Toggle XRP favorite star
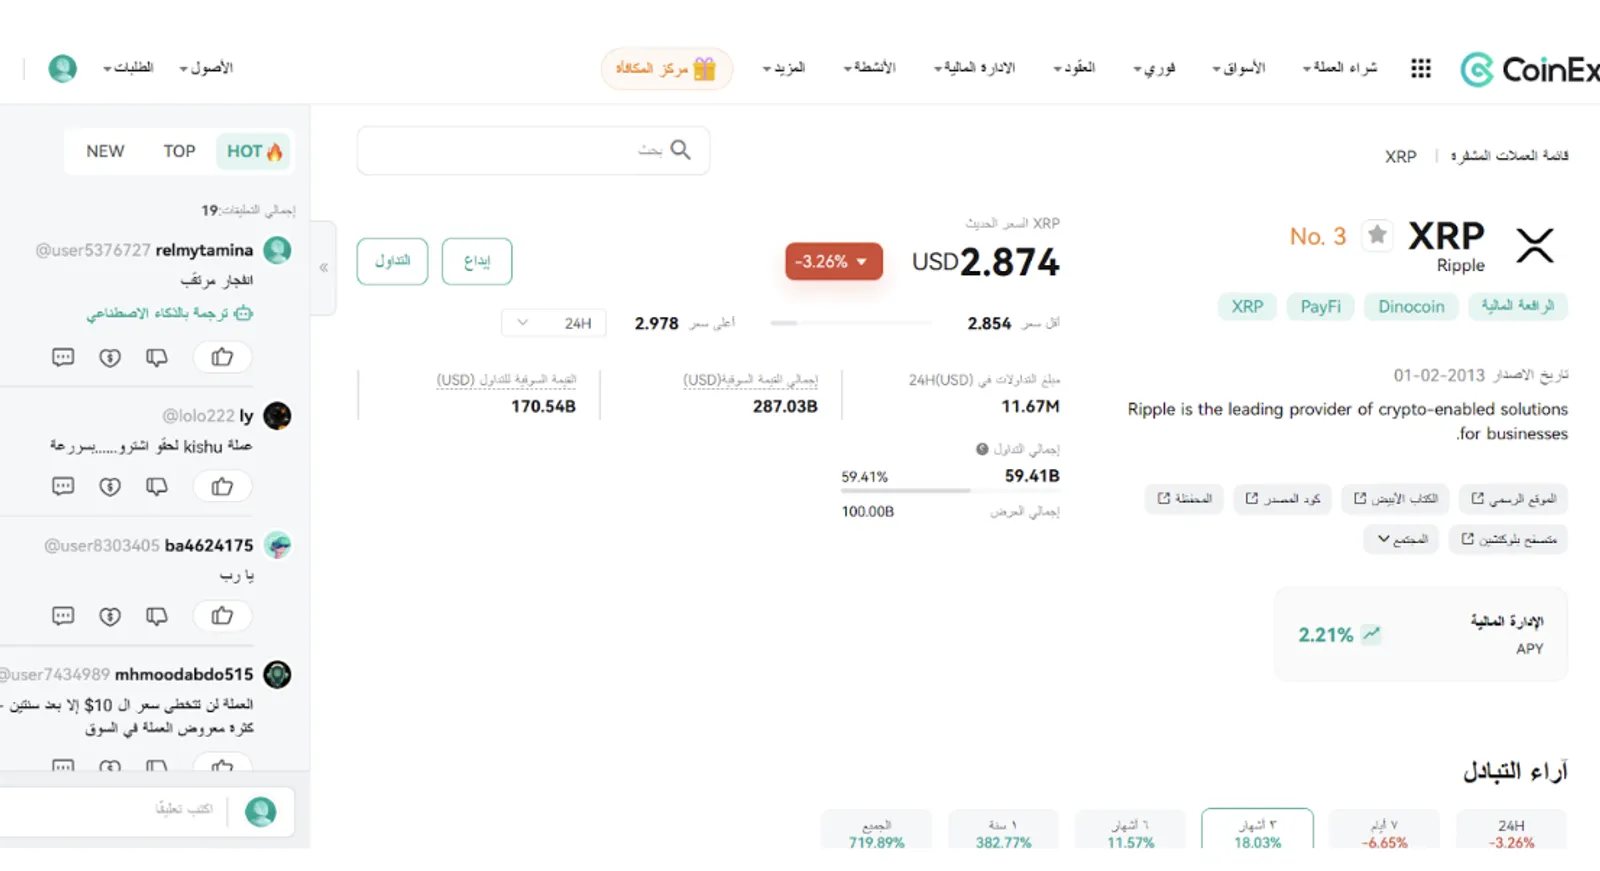The height and width of the screenshot is (871, 1600). [1377, 235]
